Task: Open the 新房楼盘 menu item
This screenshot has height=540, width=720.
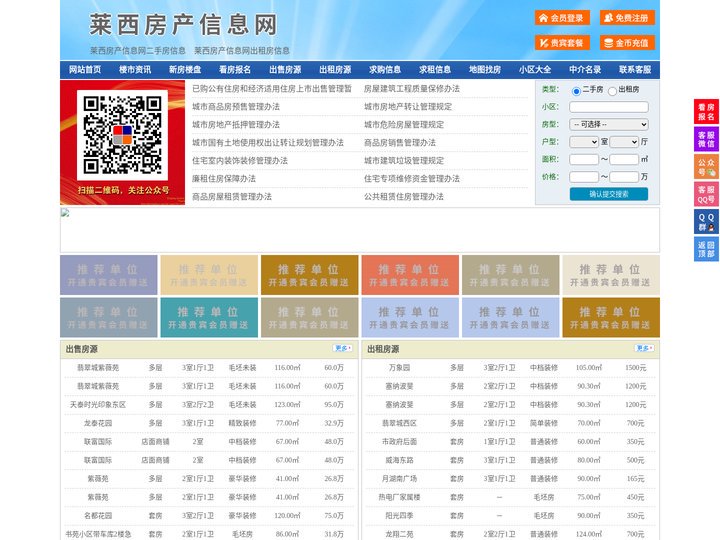Action: tap(185, 70)
